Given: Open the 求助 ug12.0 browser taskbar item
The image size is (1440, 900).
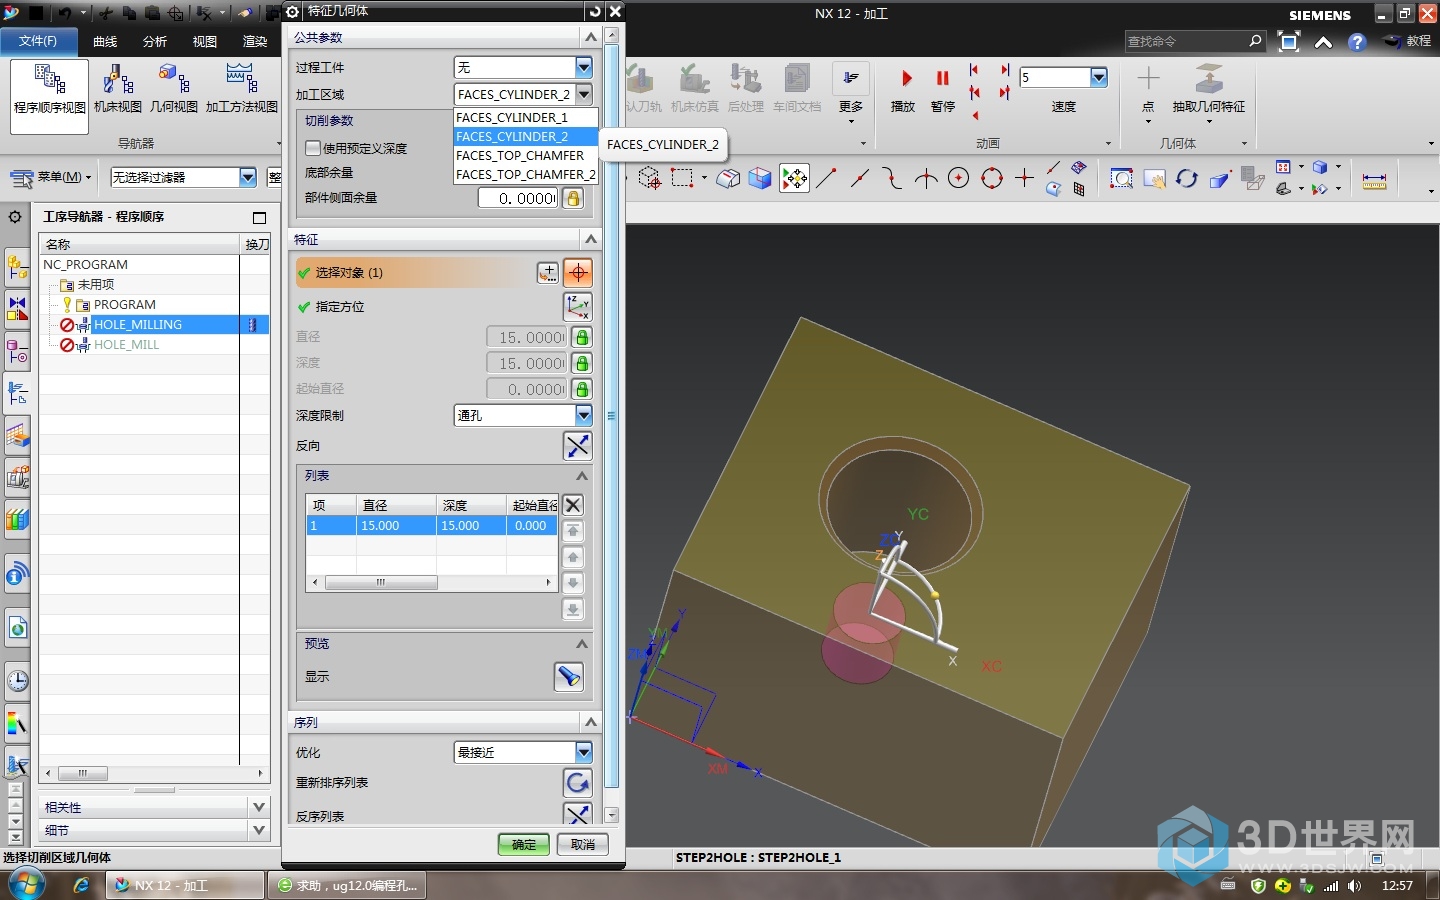Looking at the screenshot, I should pyautogui.click(x=347, y=885).
